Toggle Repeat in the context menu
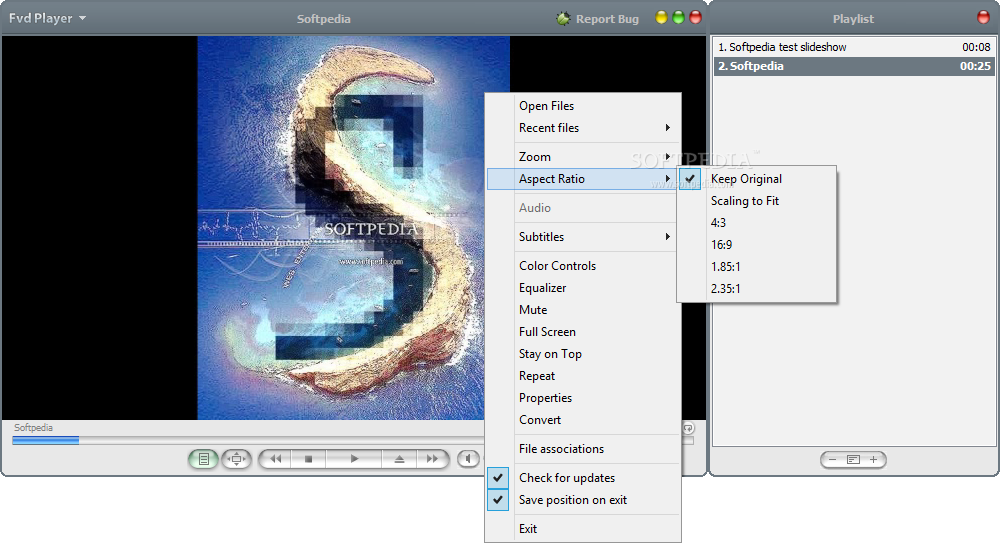The height and width of the screenshot is (543, 1000). [x=583, y=376]
